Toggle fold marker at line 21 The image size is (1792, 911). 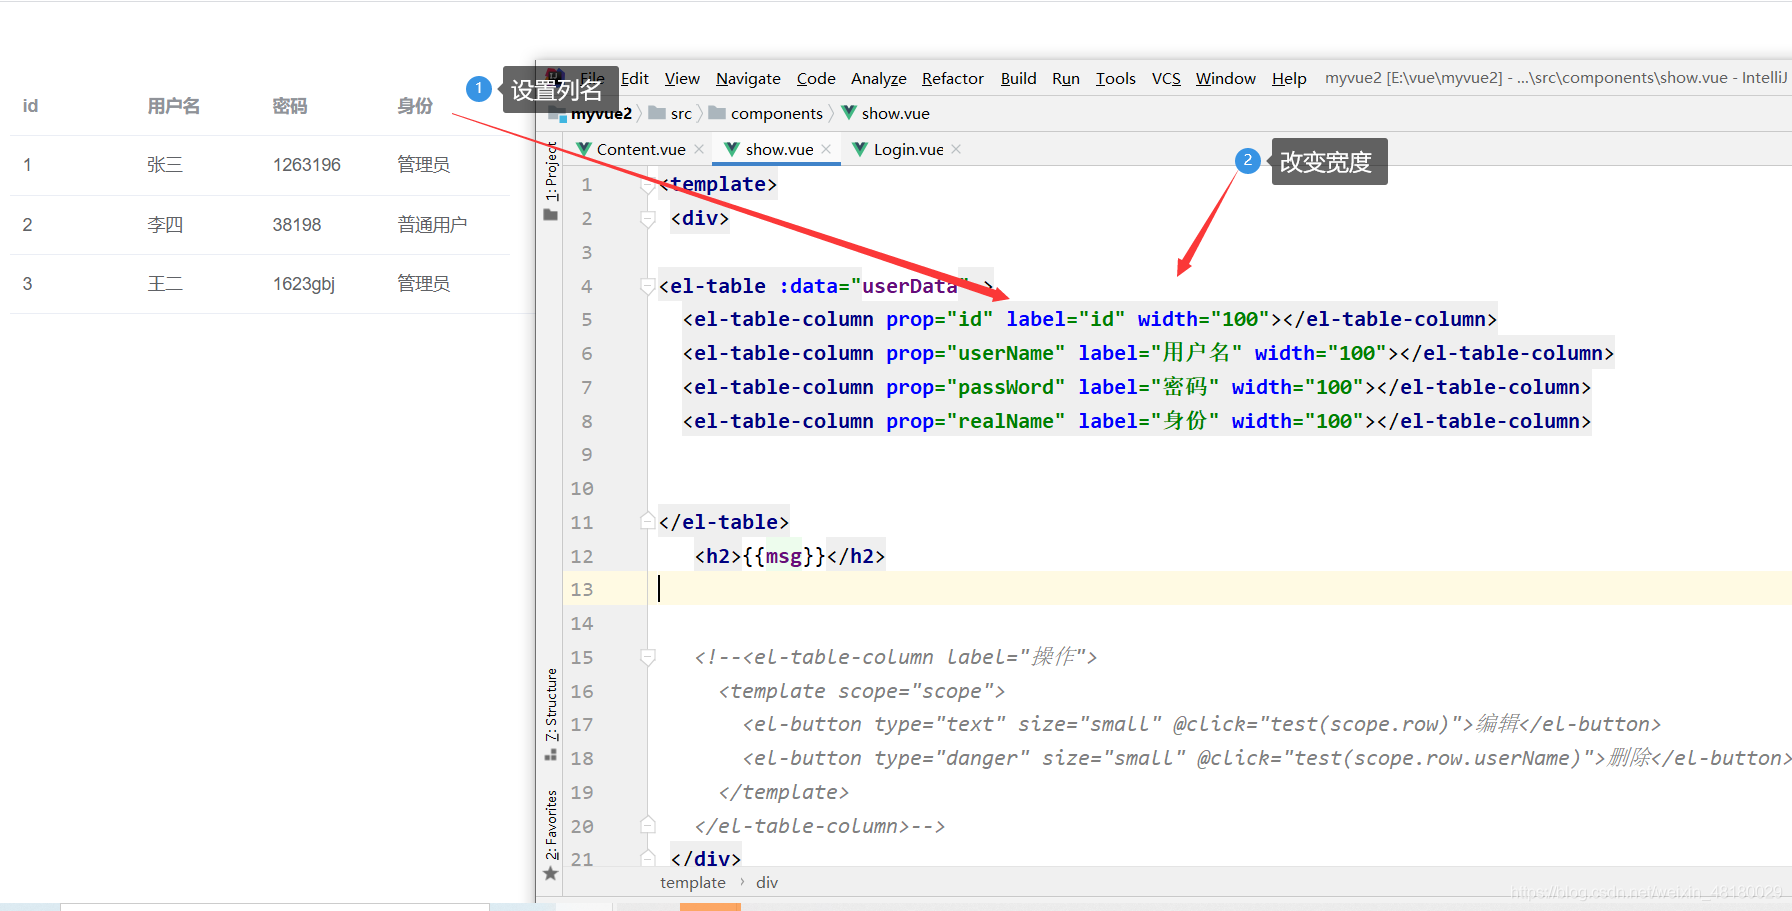[648, 858]
